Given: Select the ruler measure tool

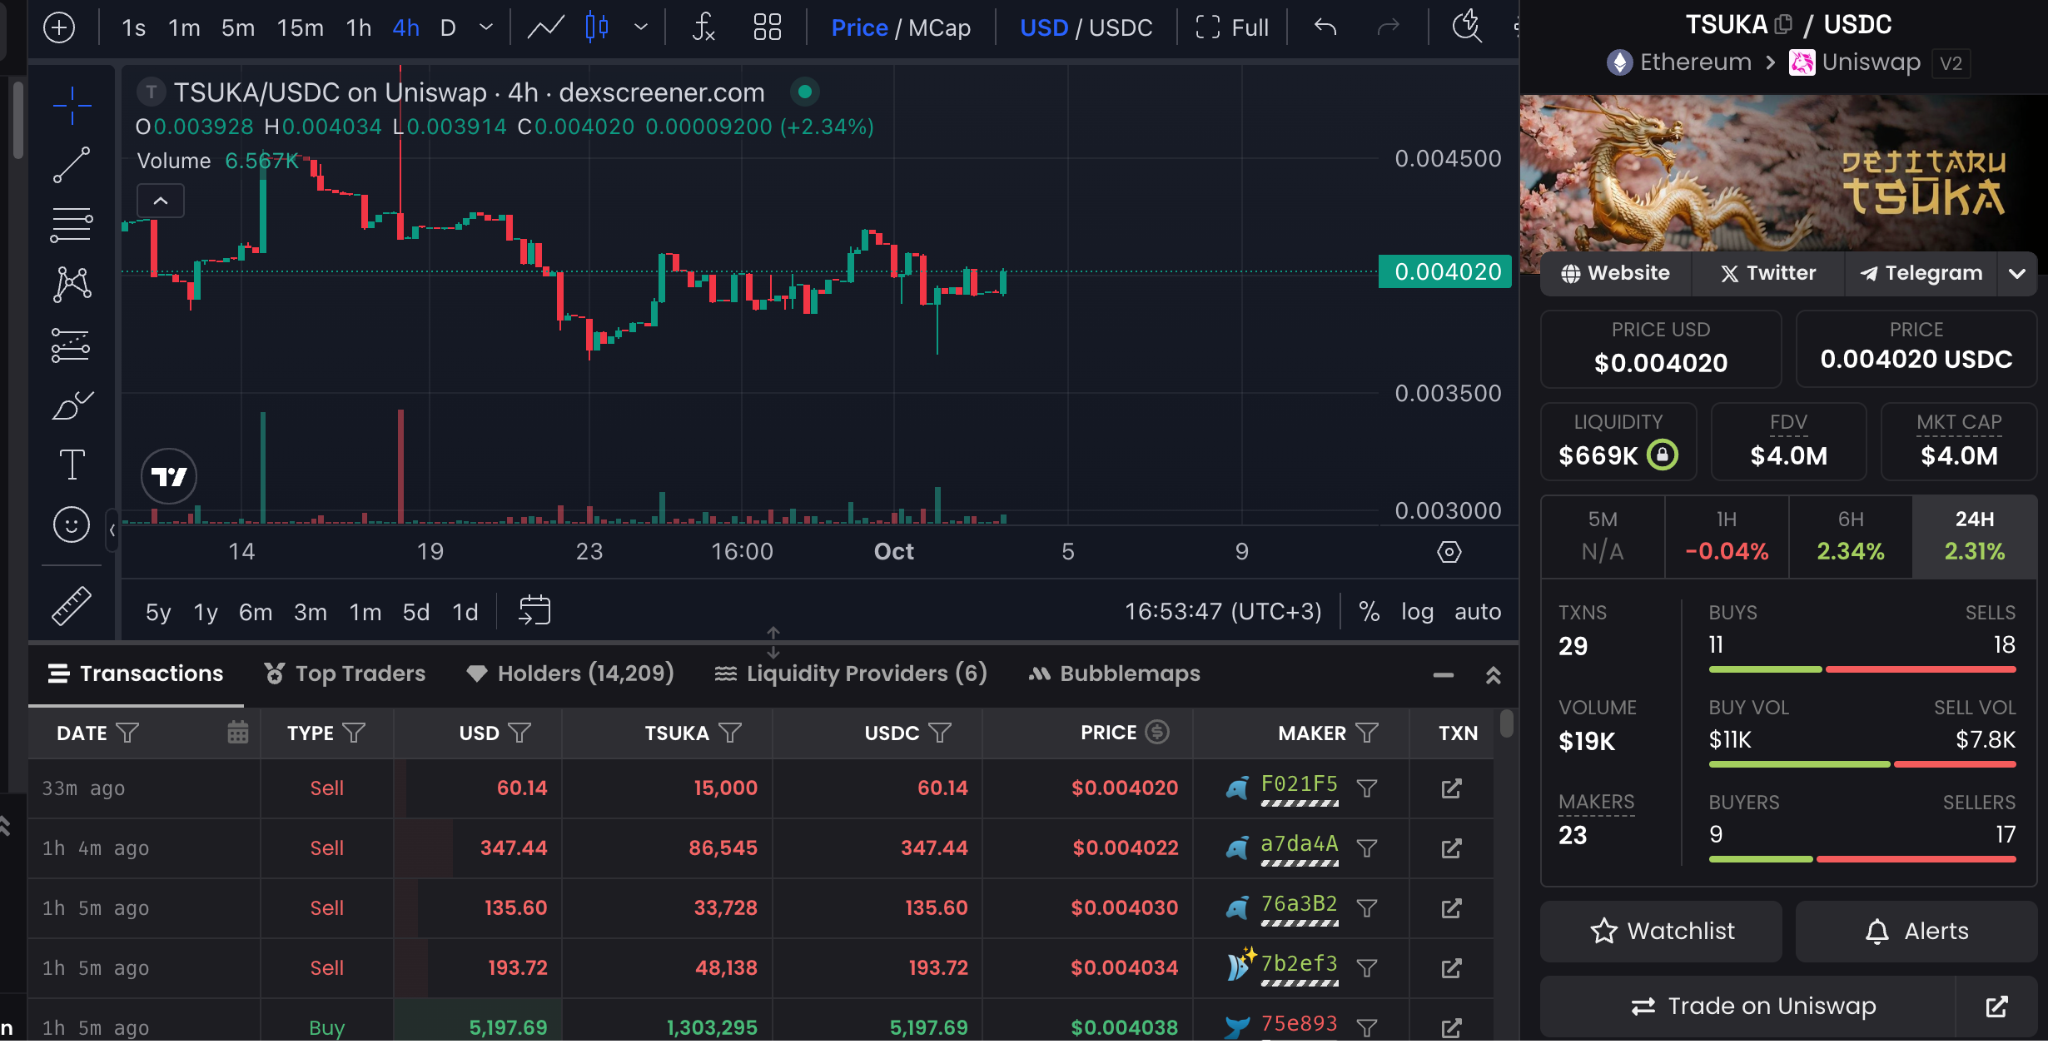Looking at the screenshot, I should coord(71,606).
